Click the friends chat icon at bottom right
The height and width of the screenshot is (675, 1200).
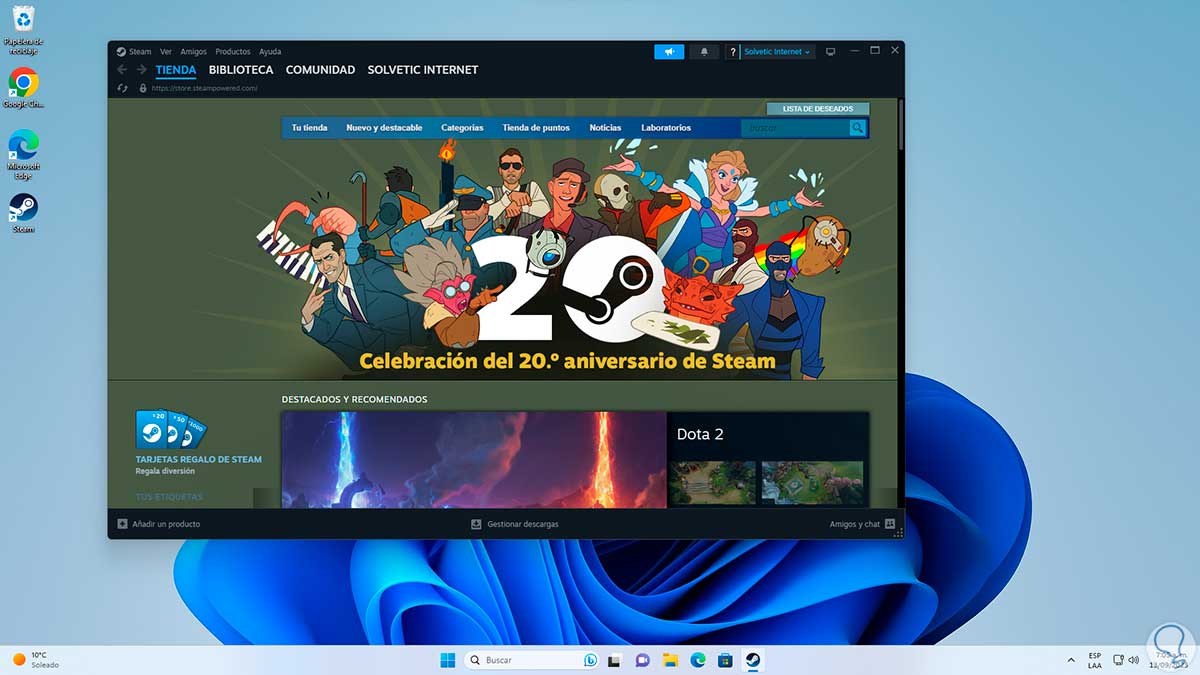[x=890, y=524]
